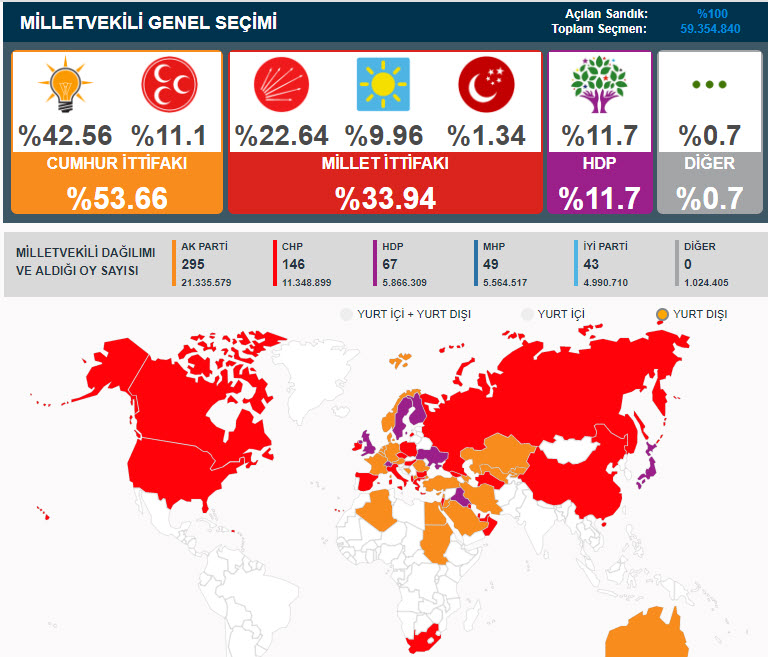Click Svalbard islands on the map
This screenshot has height=657, width=768.
click(x=401, y=361)
